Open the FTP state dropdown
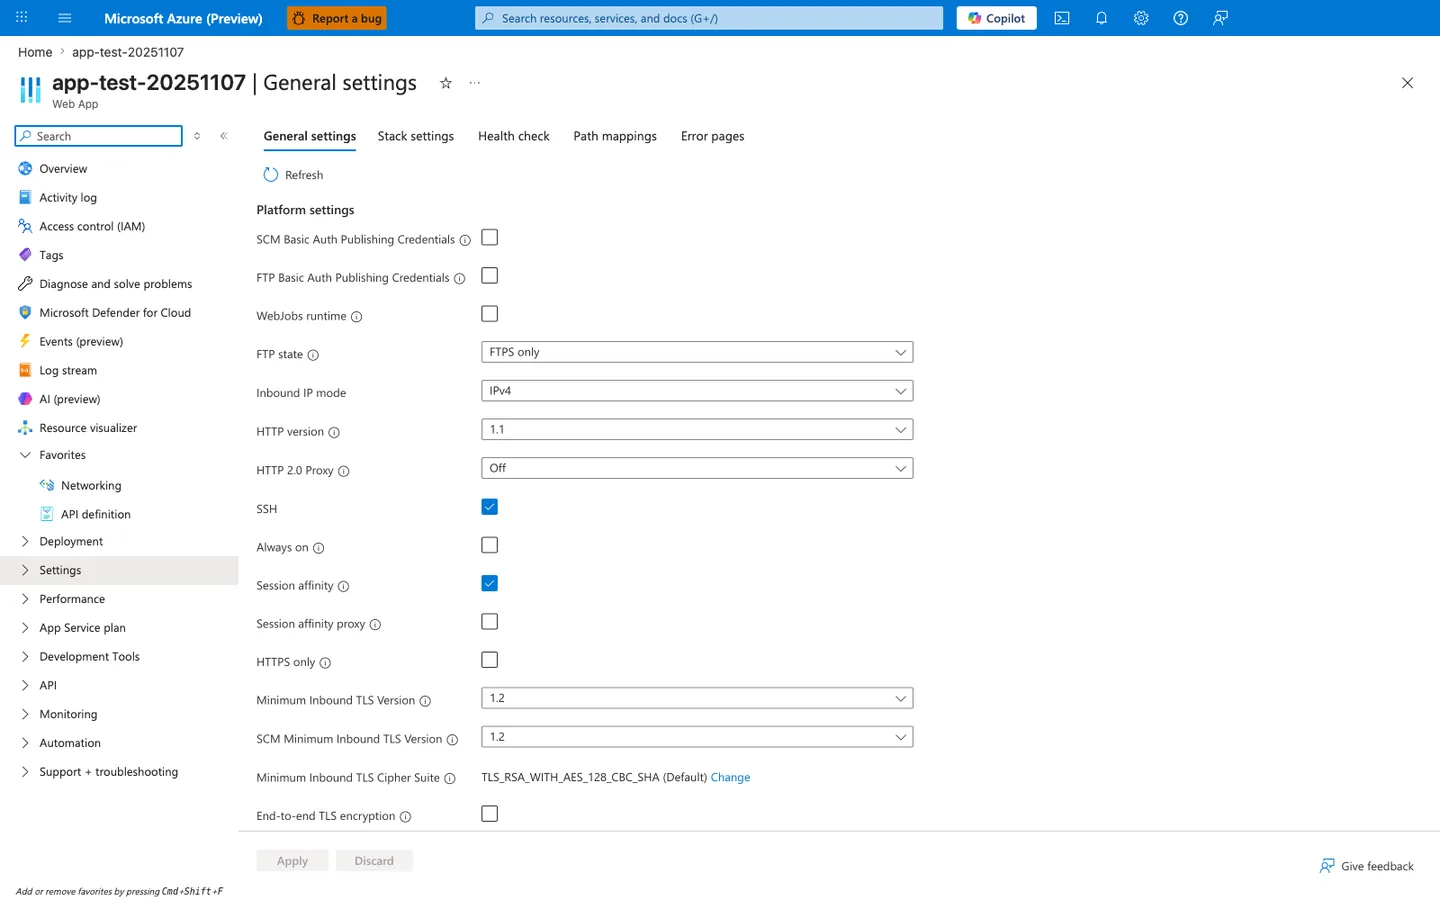Image resolution: width=1440 pixels, height=900 pixels. (x=697, y=352)
